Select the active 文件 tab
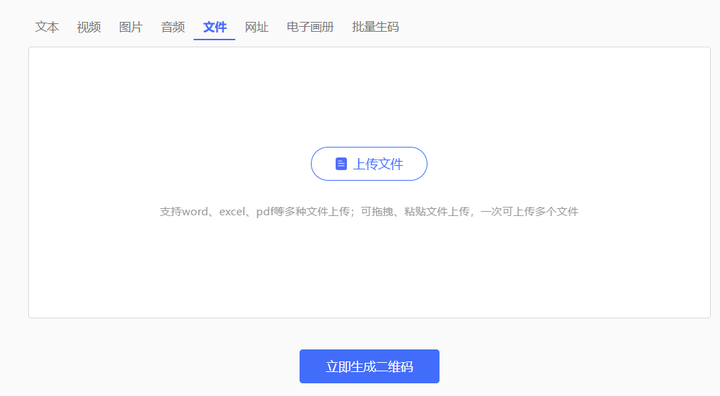Viewport: 720px width, 396px height. tap(214, 27)
